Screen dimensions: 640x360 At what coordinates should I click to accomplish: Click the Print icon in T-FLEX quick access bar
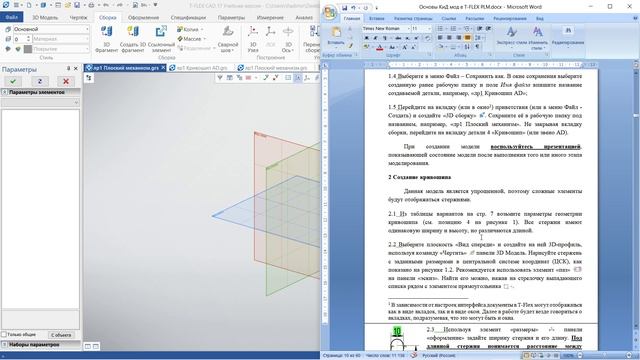click(x=91, y=5)
